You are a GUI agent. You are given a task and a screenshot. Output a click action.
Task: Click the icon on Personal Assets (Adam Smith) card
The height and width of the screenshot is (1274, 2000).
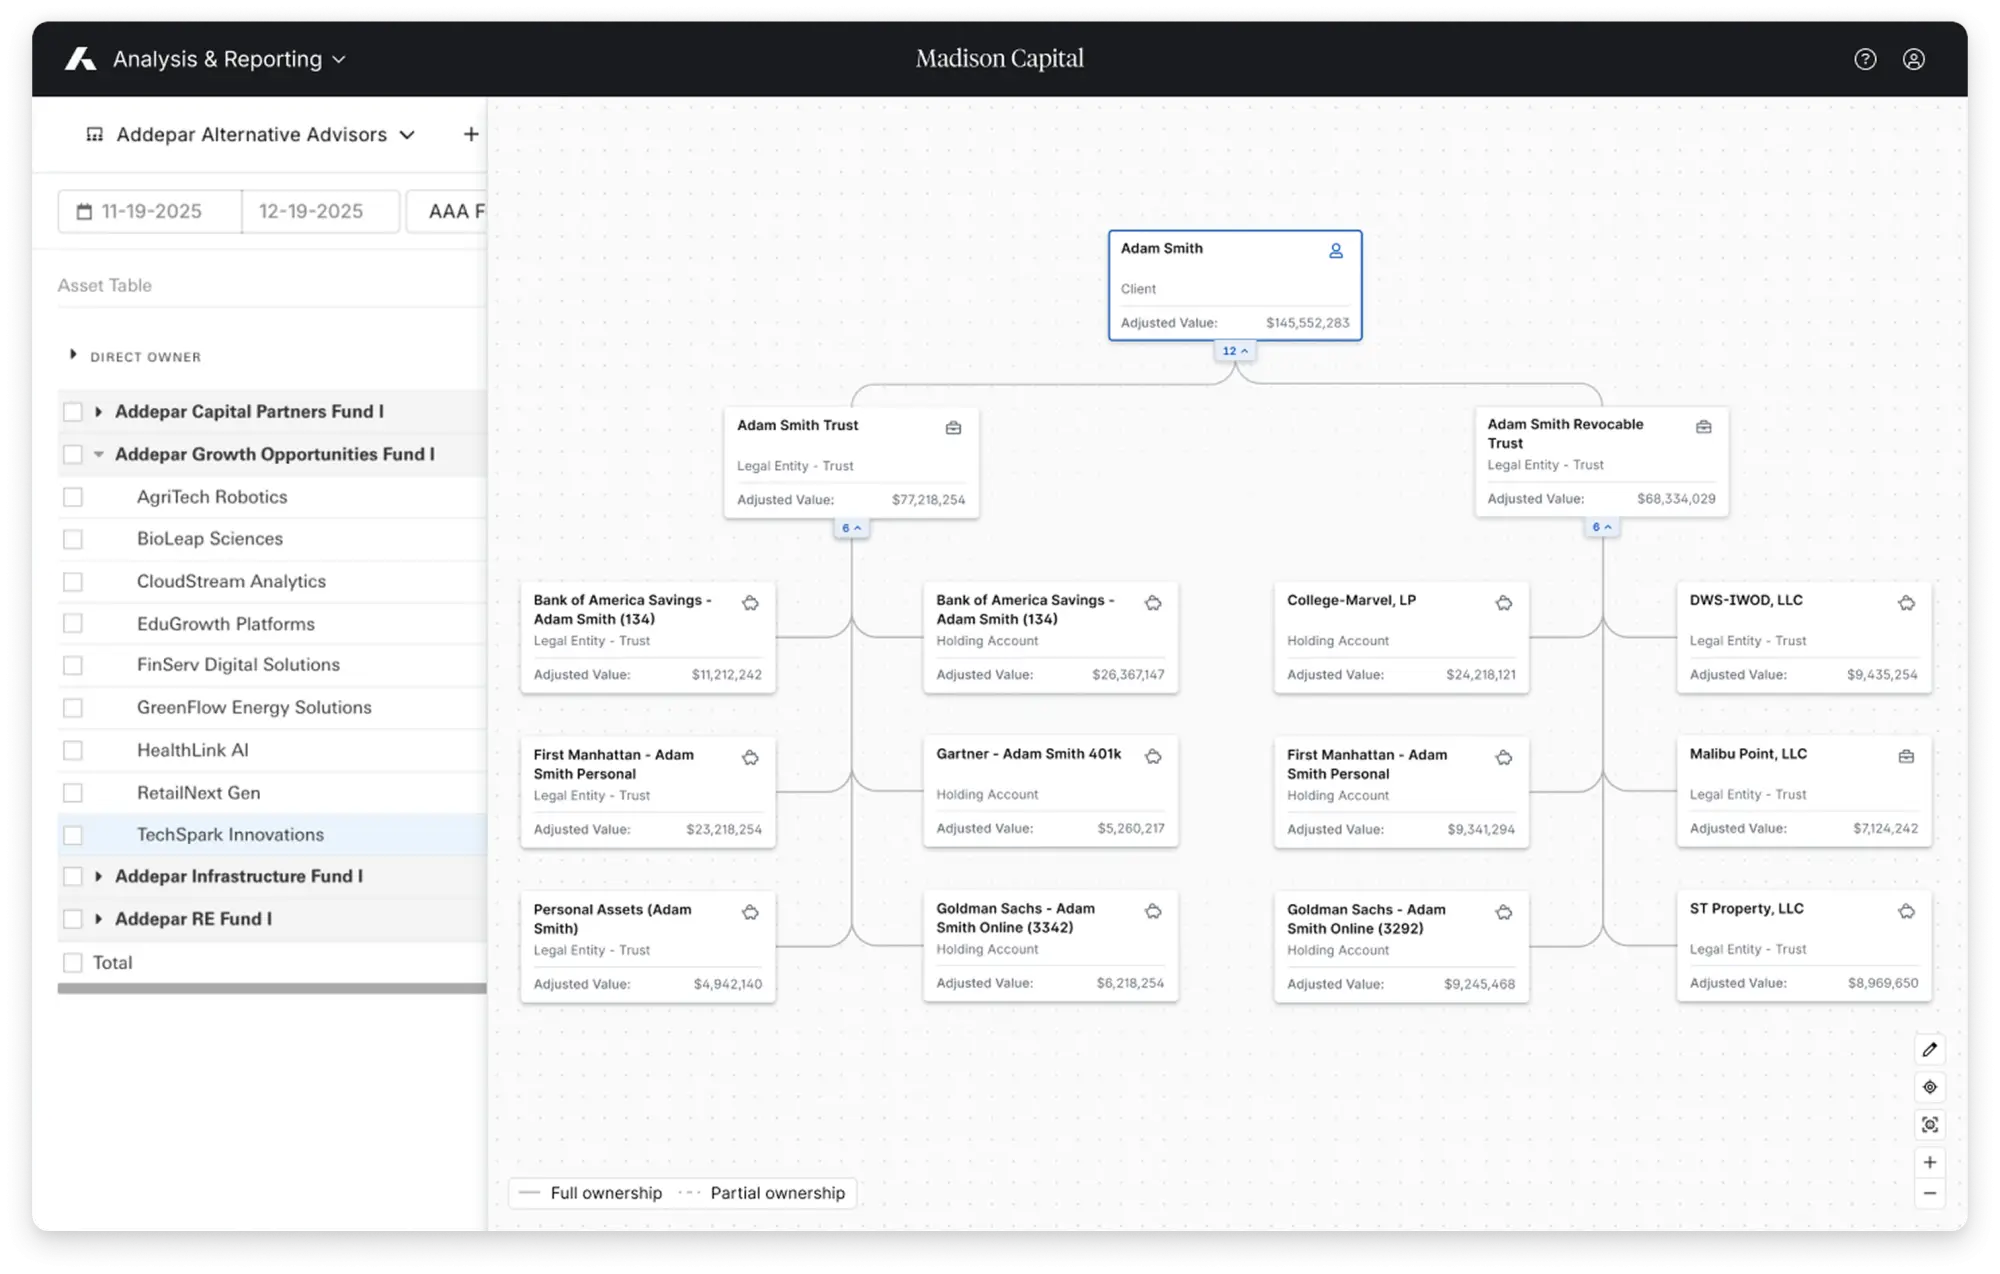[x=750, y=912]
